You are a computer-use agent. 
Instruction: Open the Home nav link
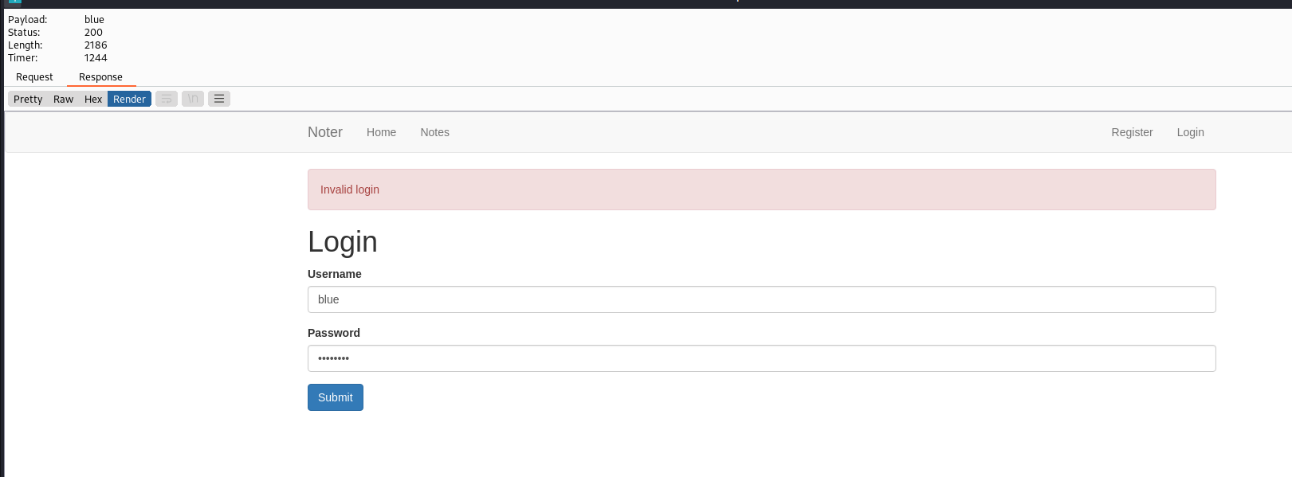(381, 132)
